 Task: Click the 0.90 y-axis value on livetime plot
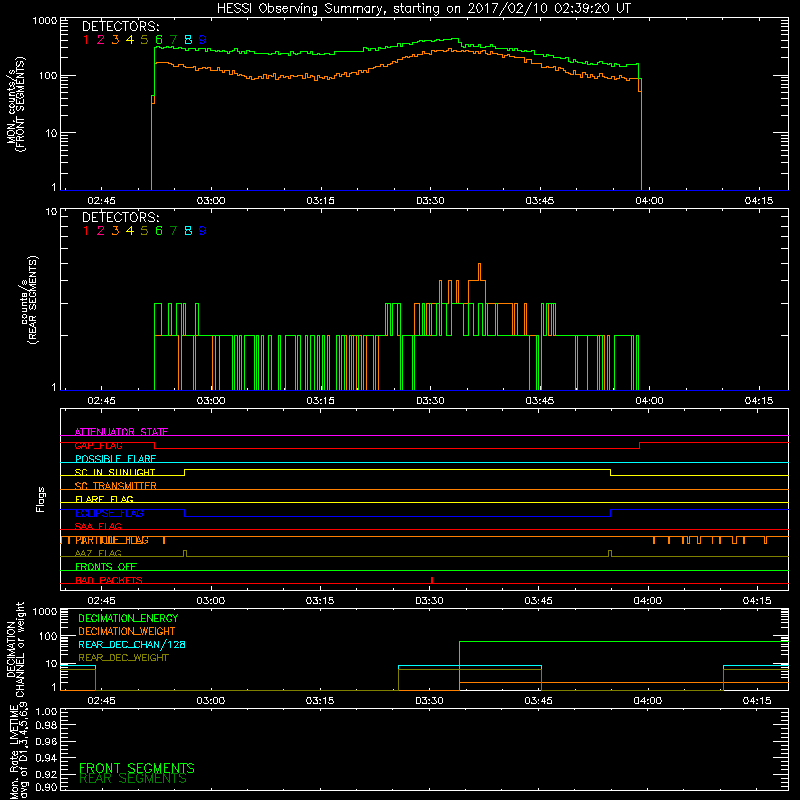coord(46,787)
